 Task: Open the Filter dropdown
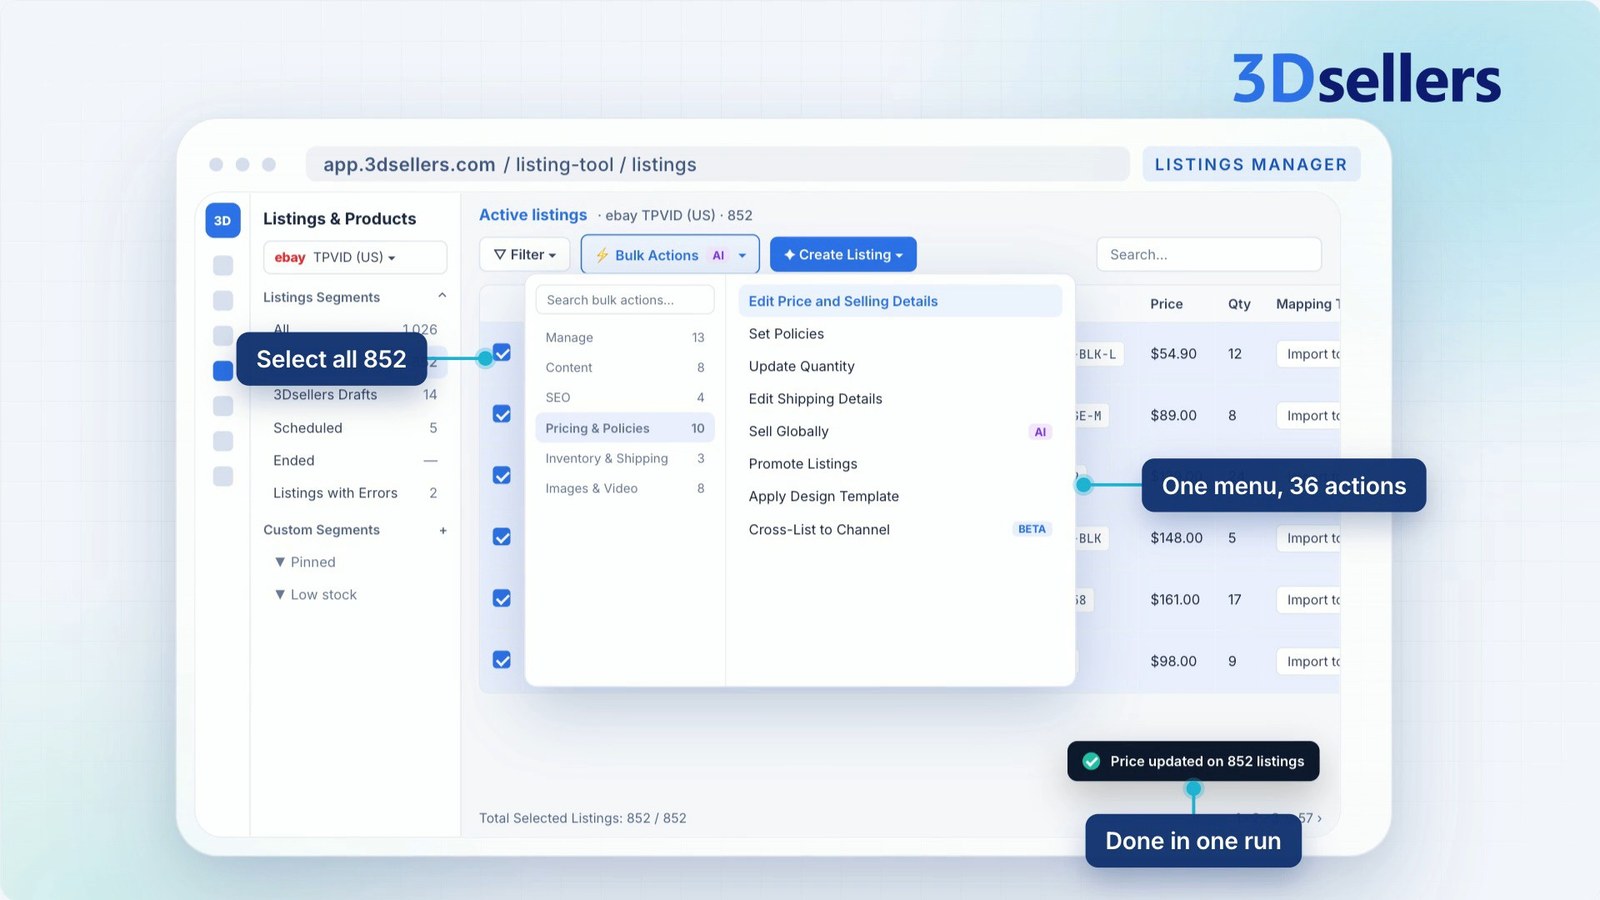(525, 255)
